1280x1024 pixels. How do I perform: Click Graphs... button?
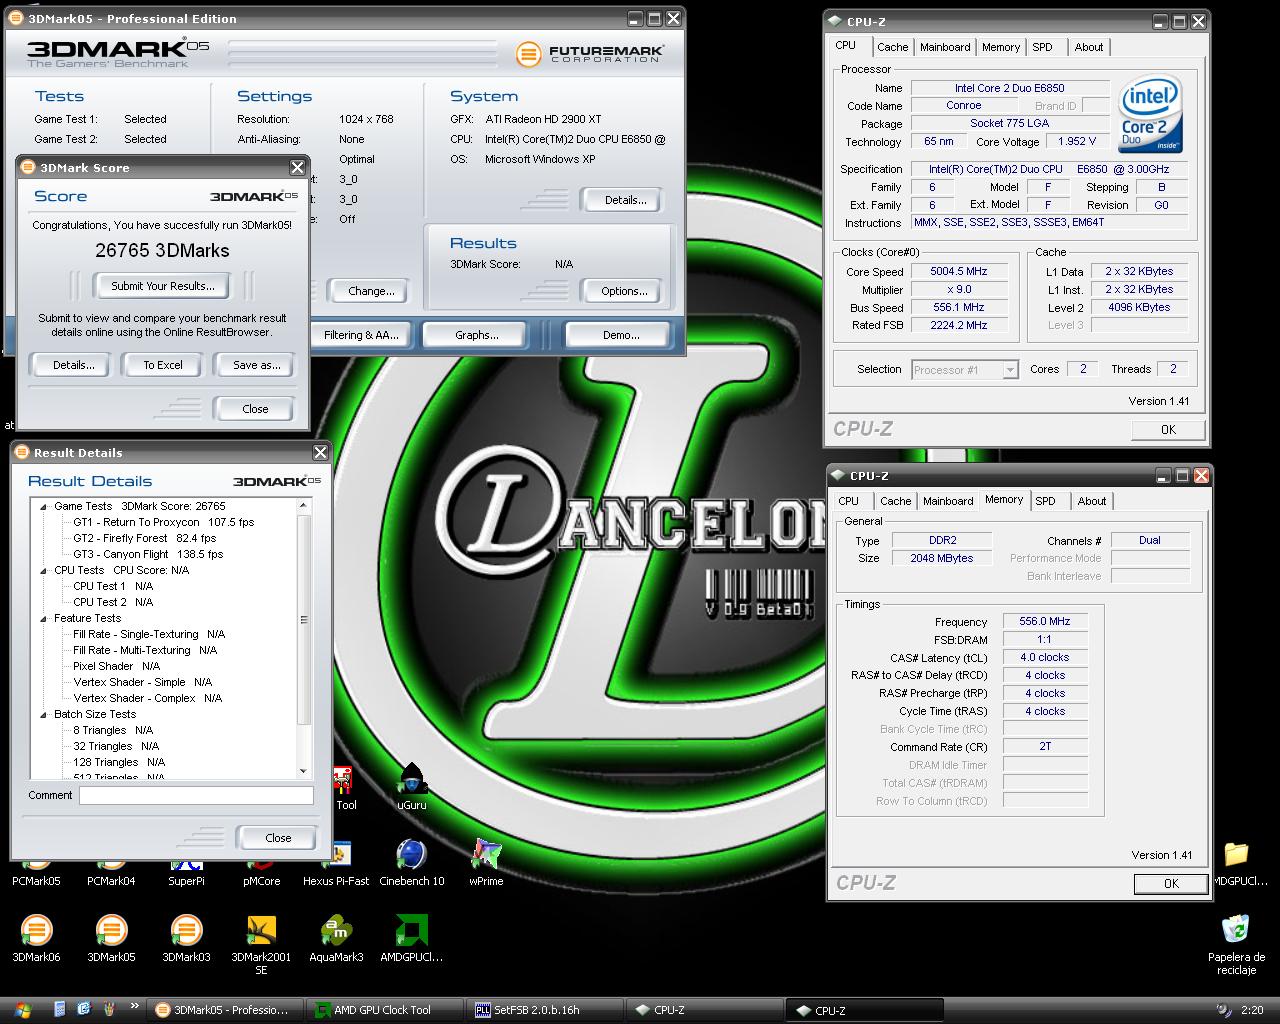click(476, 335)
